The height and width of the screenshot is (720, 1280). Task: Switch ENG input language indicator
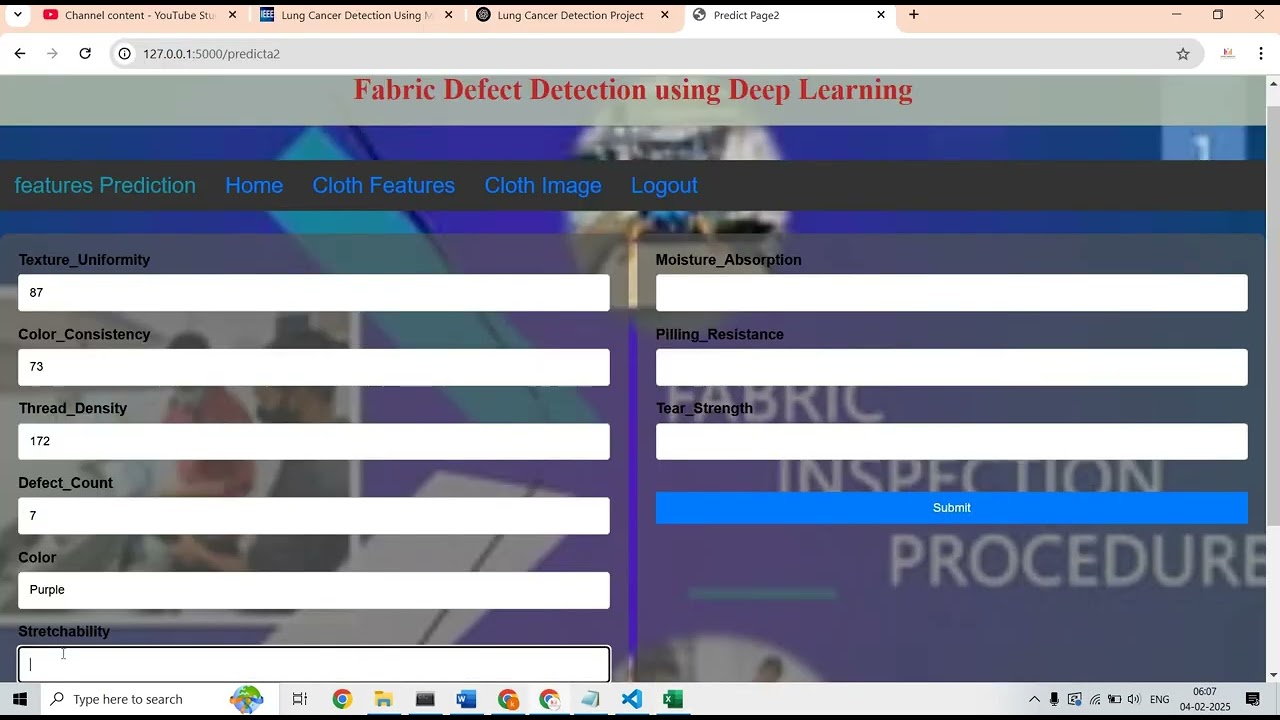1160,699
